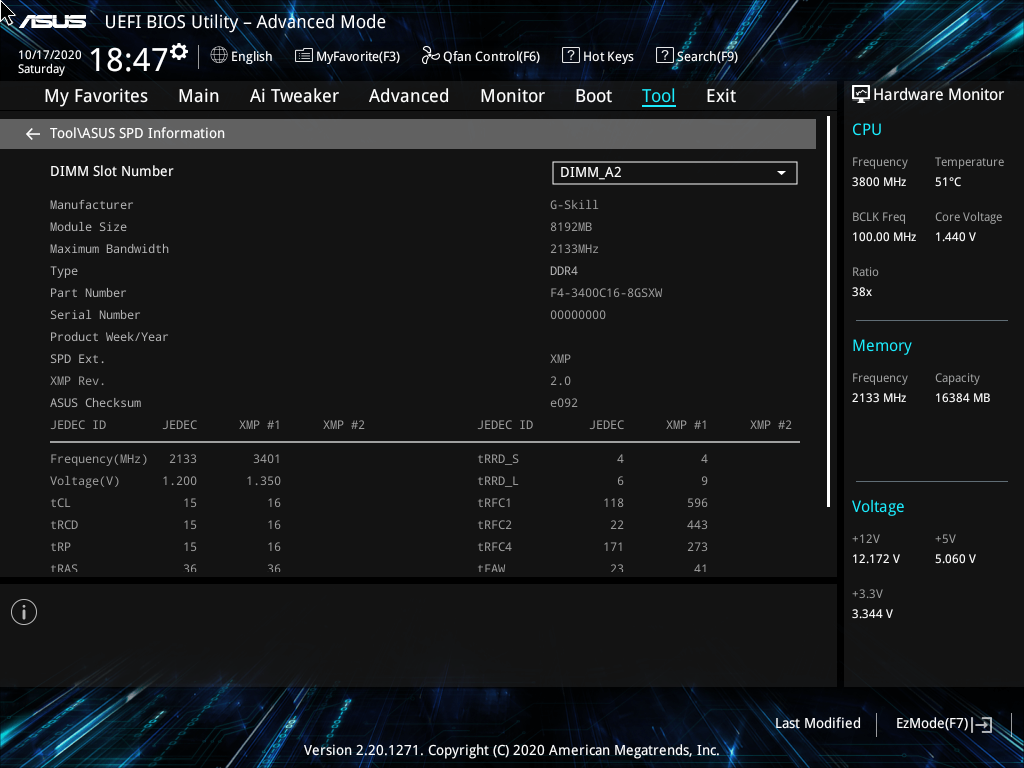Click the tRFC1 XMP value 596

click(697, 503)
